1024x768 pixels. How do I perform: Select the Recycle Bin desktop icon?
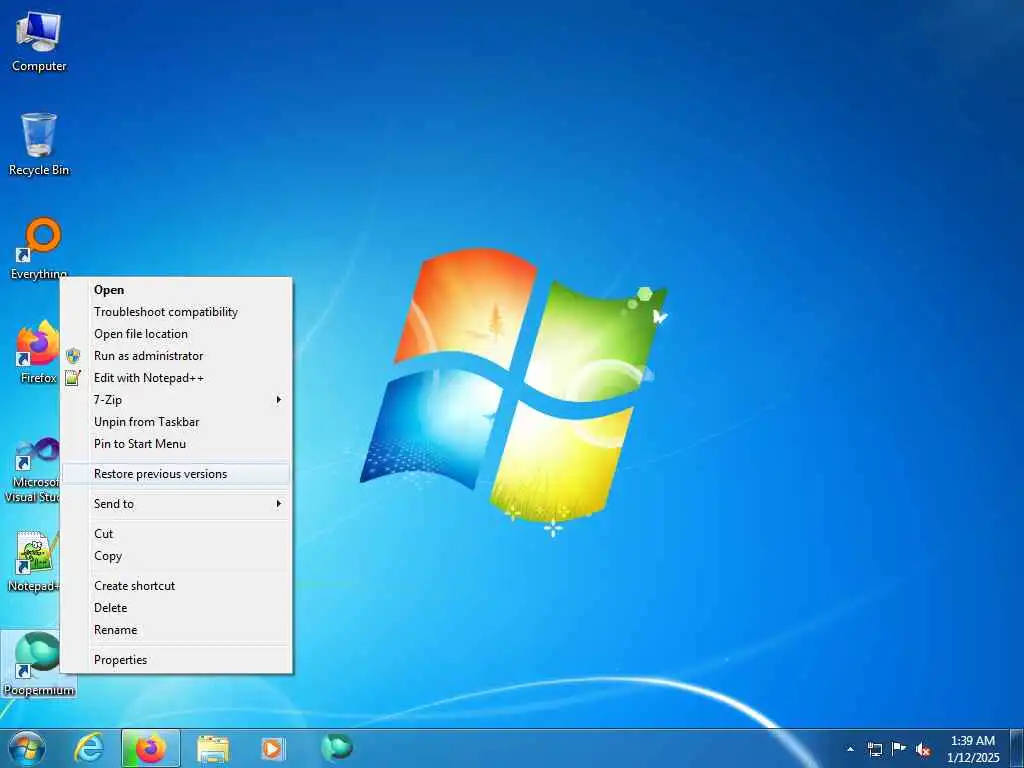tap(39, 145)
